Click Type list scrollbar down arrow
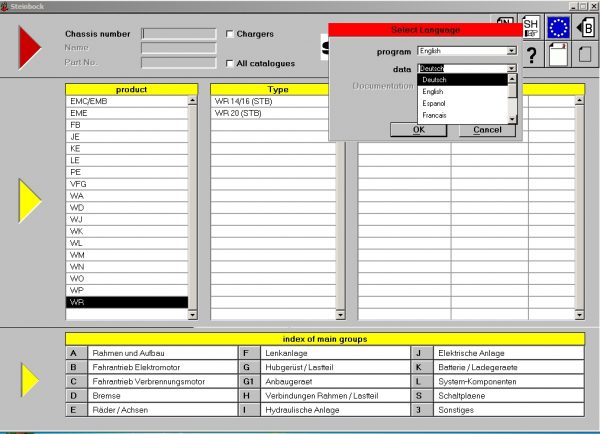 [x=340, y=315]
